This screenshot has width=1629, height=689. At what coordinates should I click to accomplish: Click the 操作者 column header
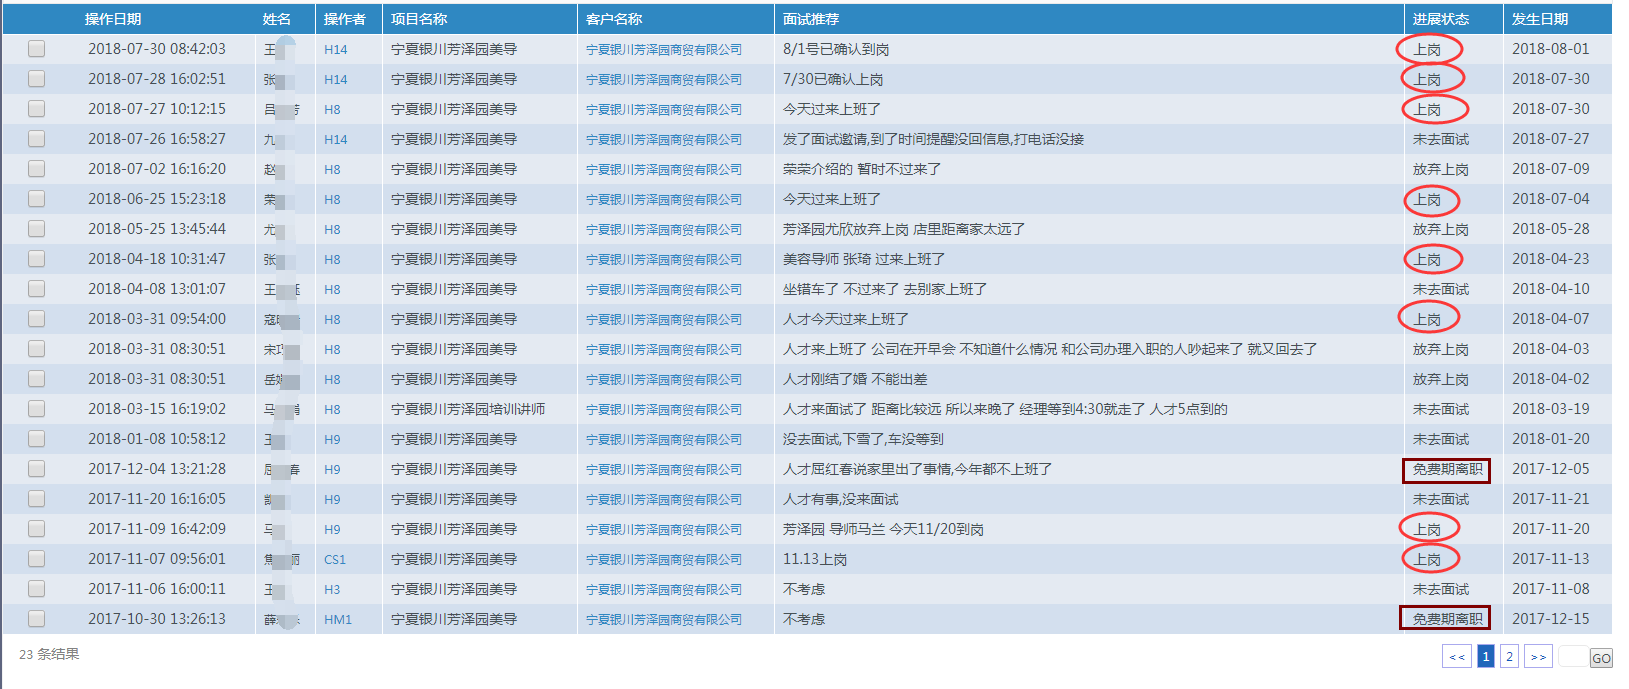coord(345,19)
